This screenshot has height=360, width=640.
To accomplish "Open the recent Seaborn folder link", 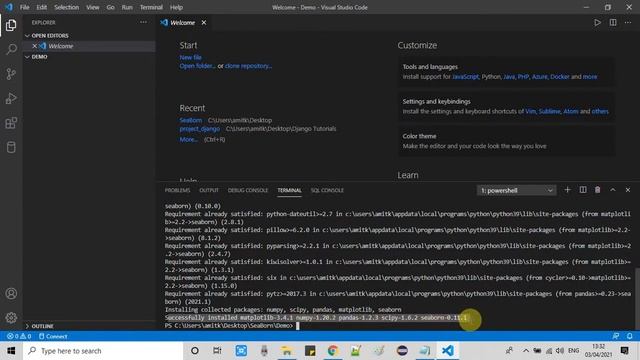I will click(x=191, y=120).
